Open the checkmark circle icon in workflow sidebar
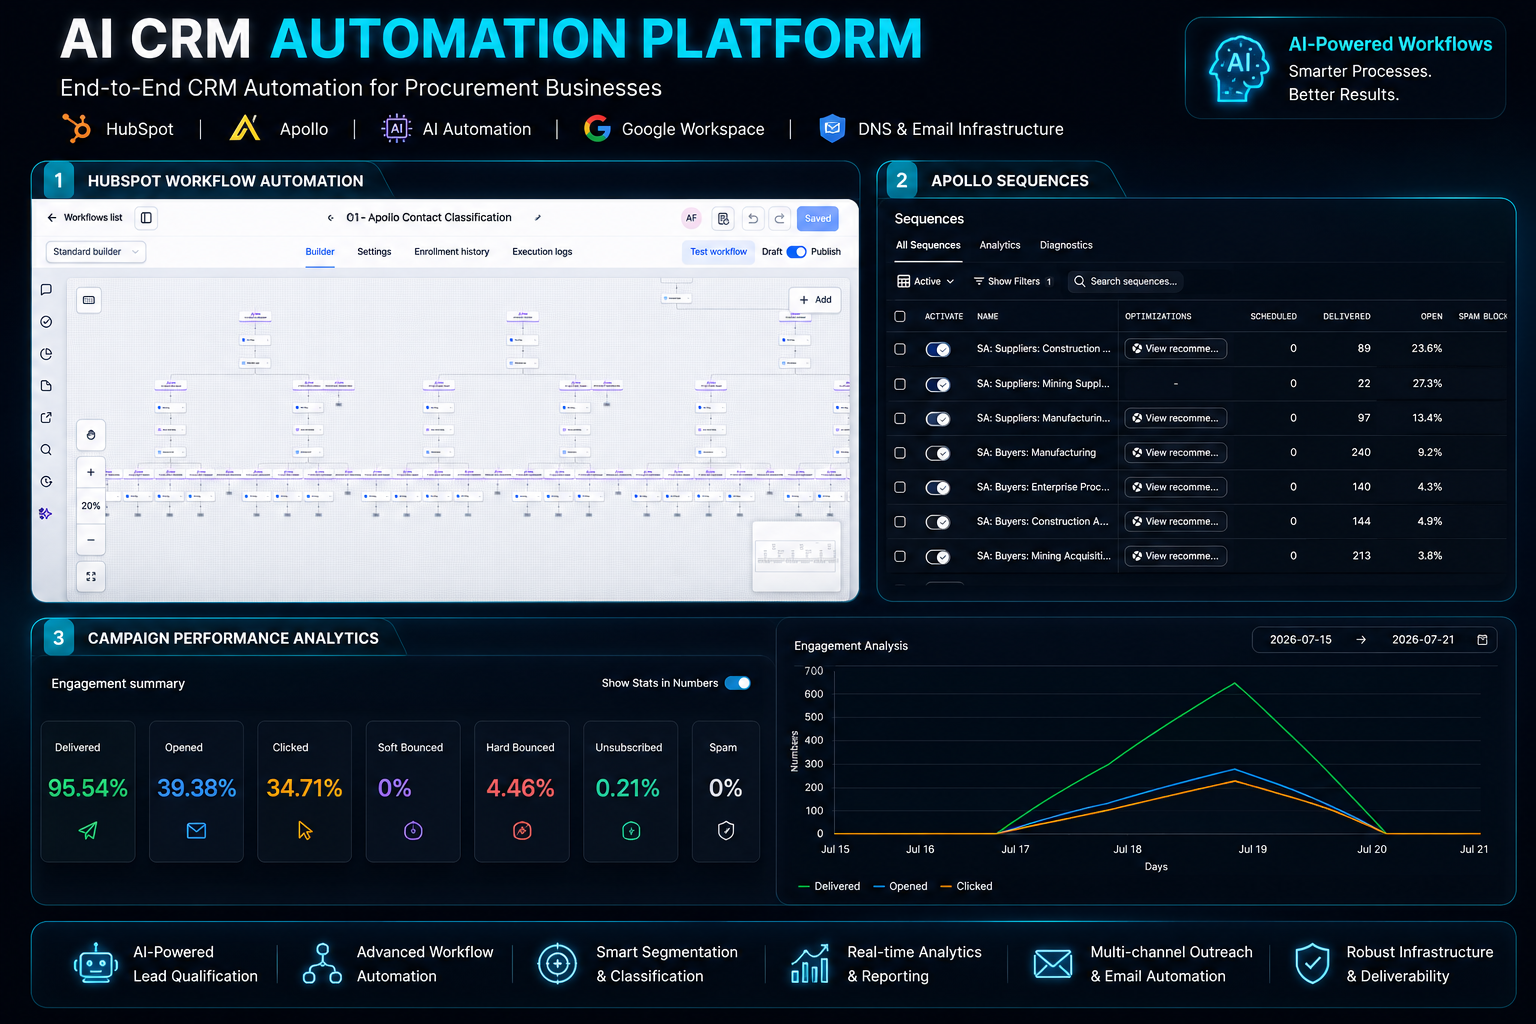The width and height of the screenshot is (1536, 1024). click(46, 322)
